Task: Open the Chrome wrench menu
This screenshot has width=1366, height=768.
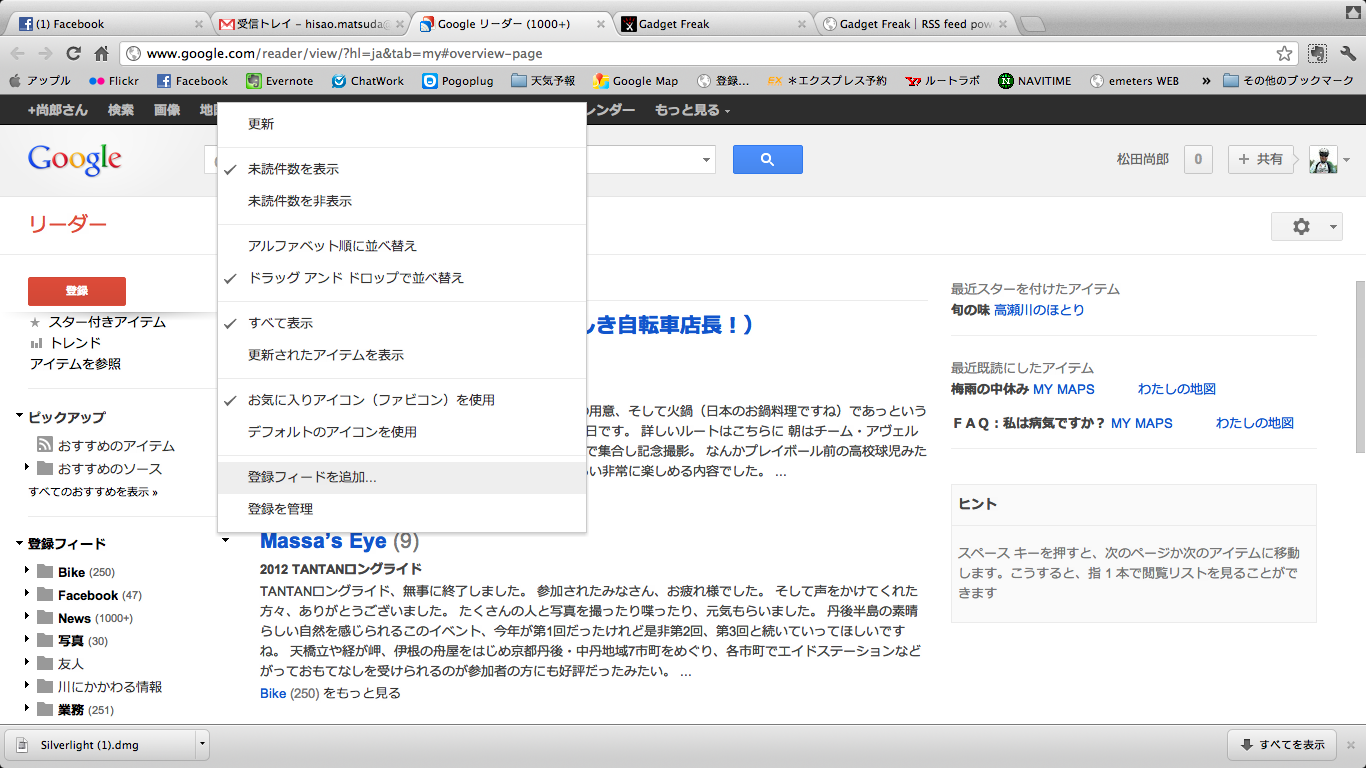Action: pos(1347,54)
